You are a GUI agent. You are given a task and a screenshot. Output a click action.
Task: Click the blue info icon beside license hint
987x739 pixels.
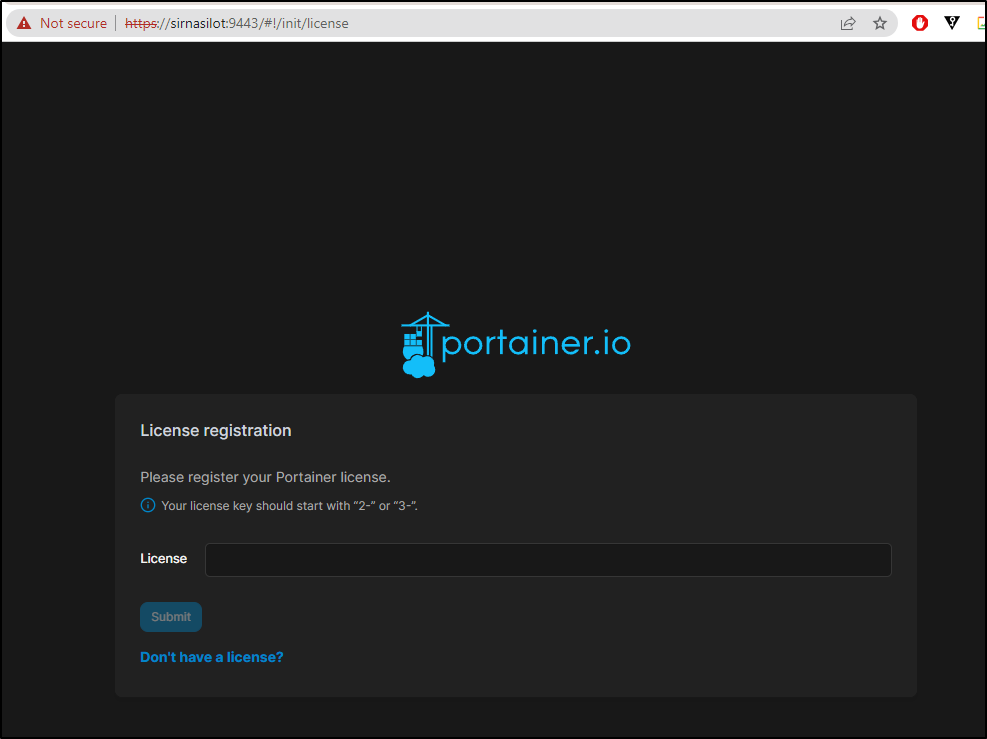point(148,505)
